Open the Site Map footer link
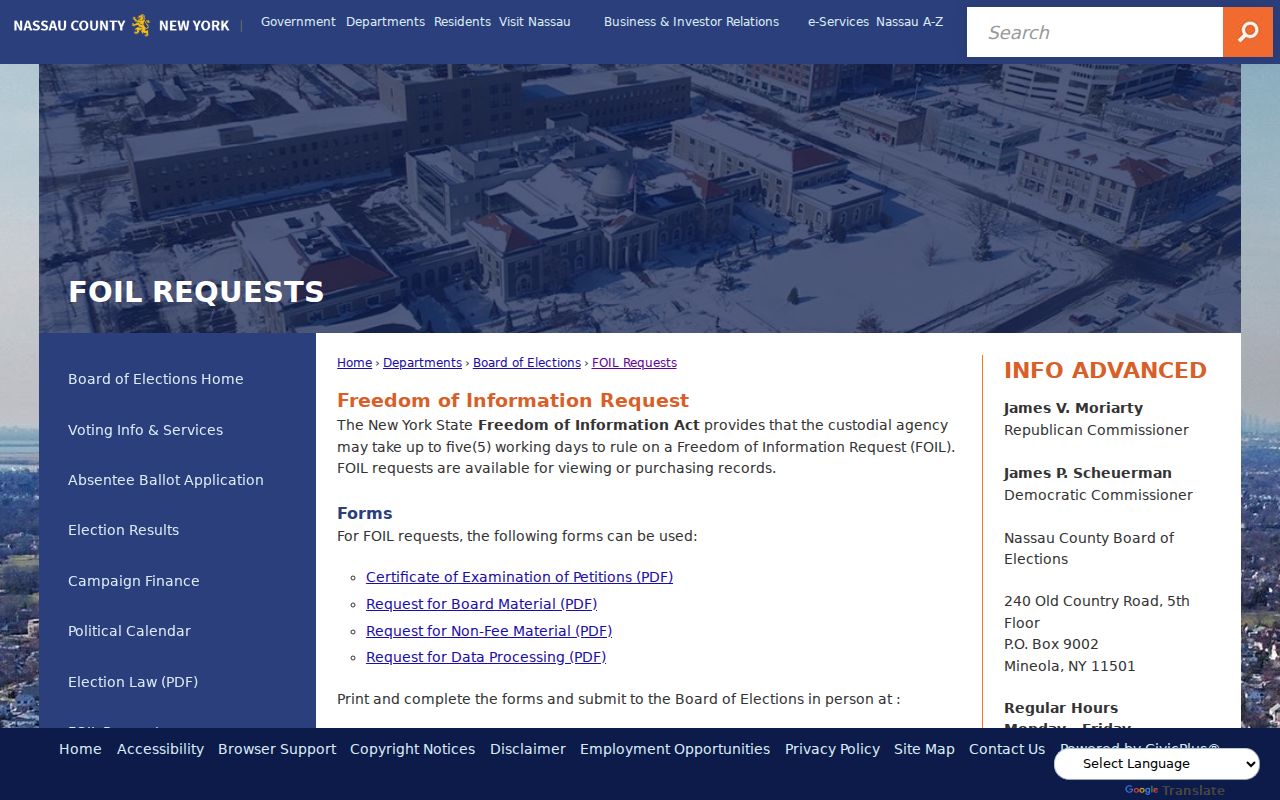This screenshot has height=800, width=1280. coord(924,749)
